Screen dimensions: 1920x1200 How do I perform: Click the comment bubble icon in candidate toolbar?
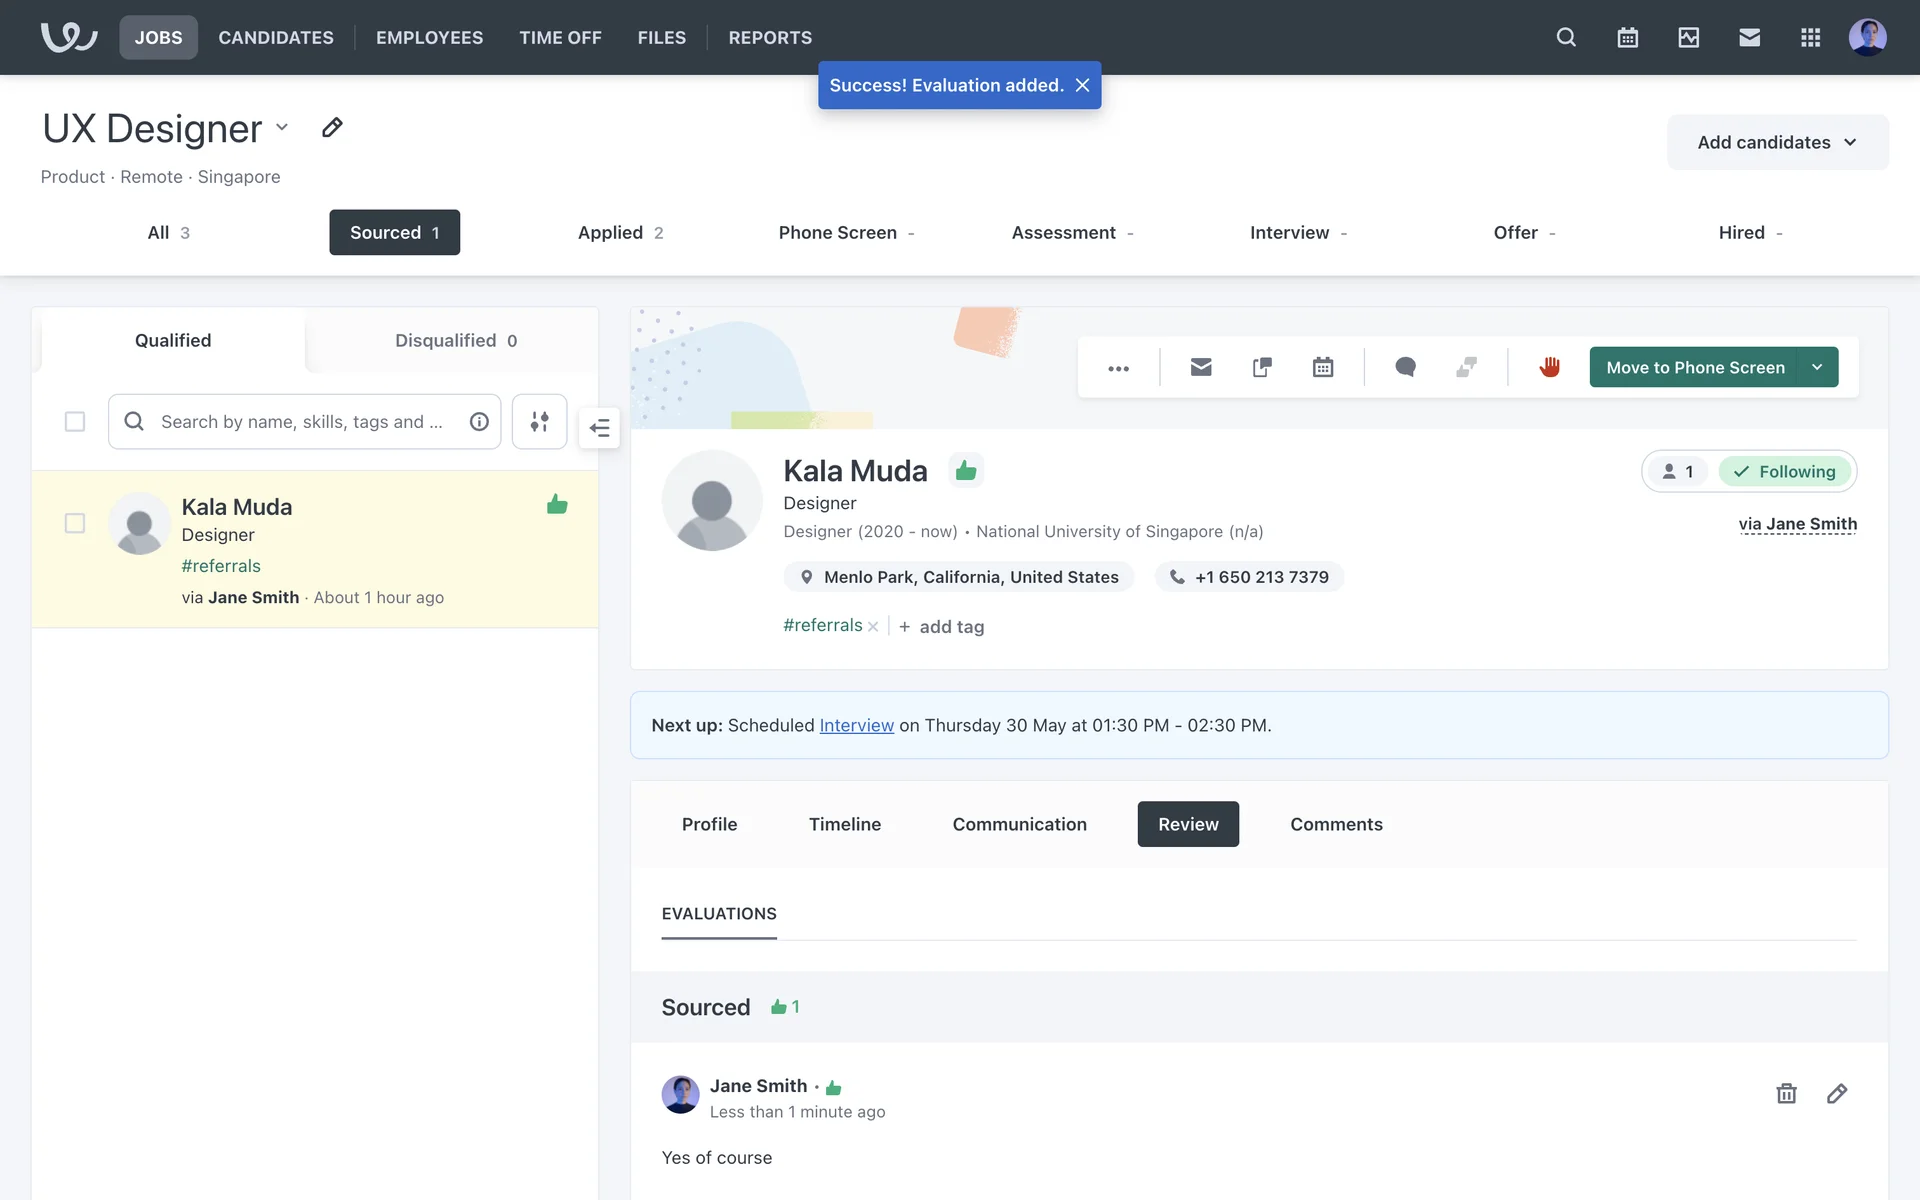coord(1405,367)
